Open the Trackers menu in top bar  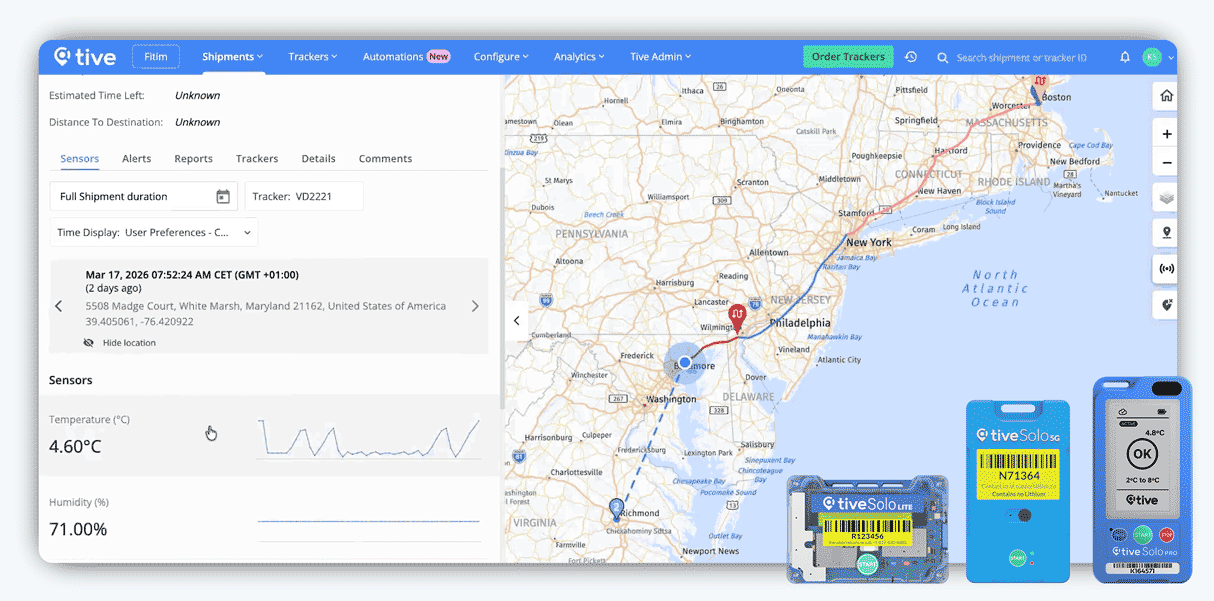[313, 57]
